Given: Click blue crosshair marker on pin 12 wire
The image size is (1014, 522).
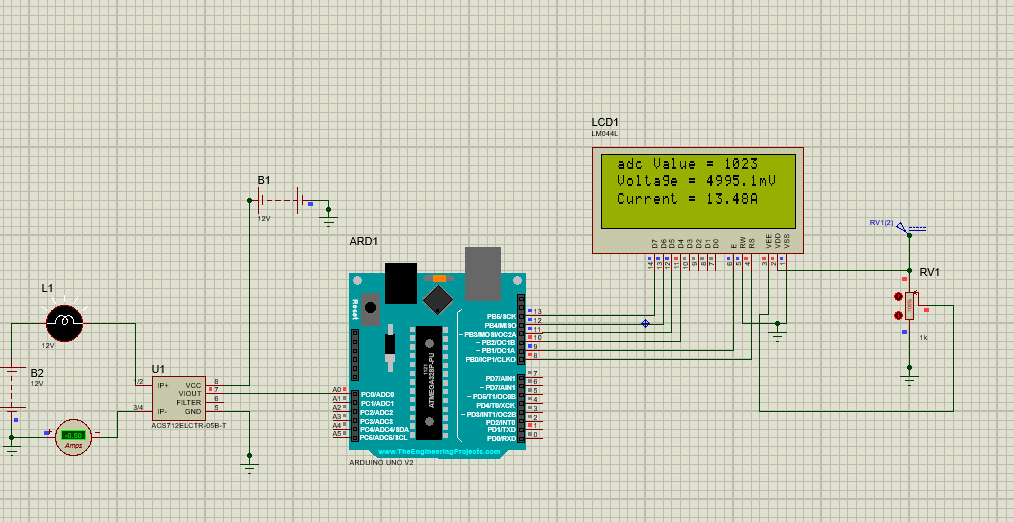Looking at the screenshot, I should [645, 323].
